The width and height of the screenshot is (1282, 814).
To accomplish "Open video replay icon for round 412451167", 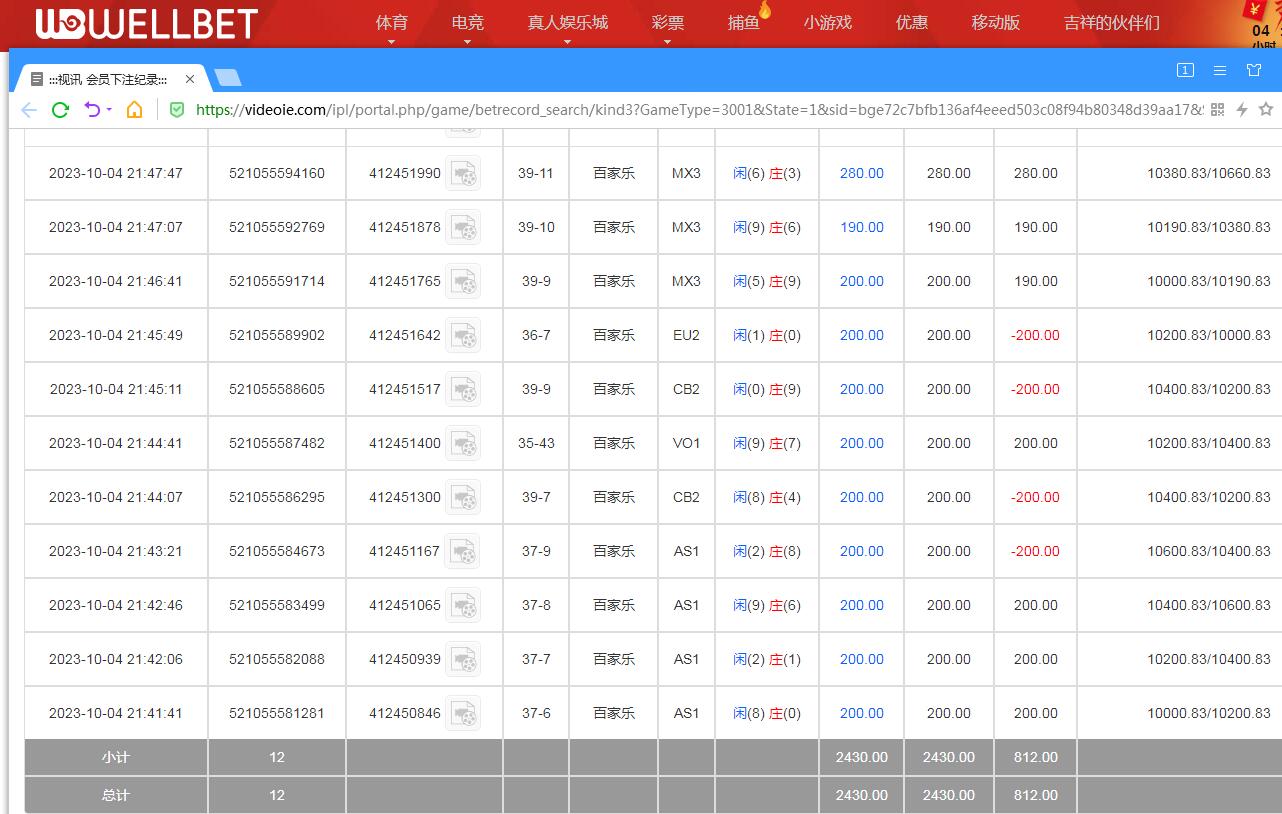I will click(x=463, y=551).
